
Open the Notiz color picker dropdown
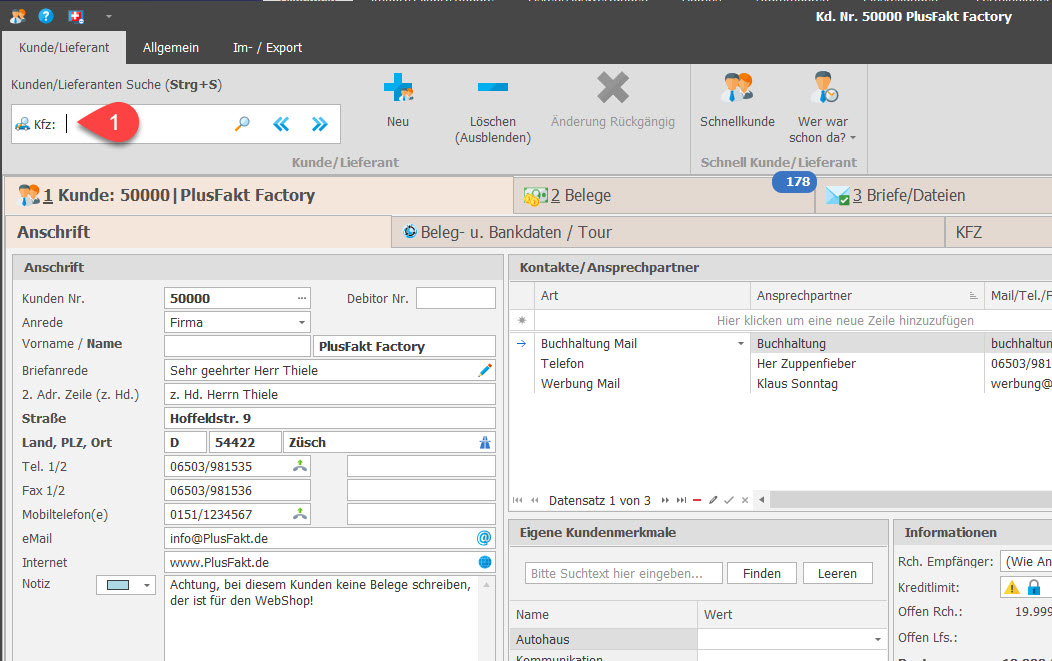click(x=146, y=585)
